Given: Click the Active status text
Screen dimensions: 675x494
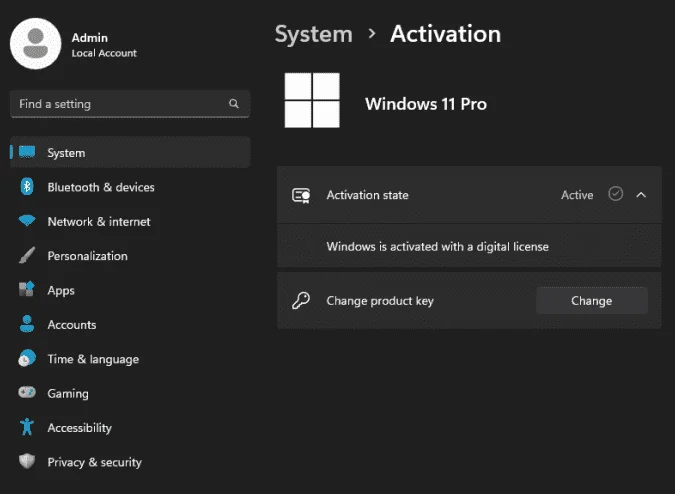Looking at the screenshot, I should (577, 195).
